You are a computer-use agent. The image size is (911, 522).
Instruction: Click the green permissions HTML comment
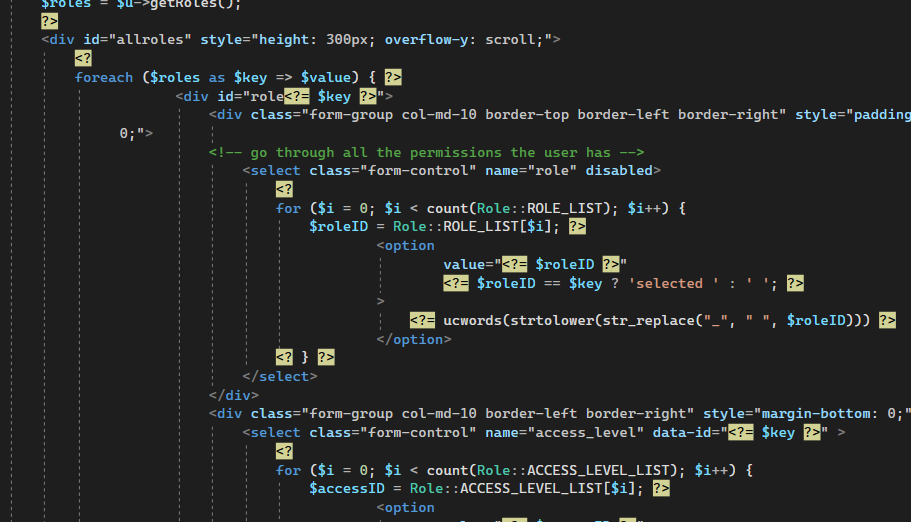click(426, 152)
